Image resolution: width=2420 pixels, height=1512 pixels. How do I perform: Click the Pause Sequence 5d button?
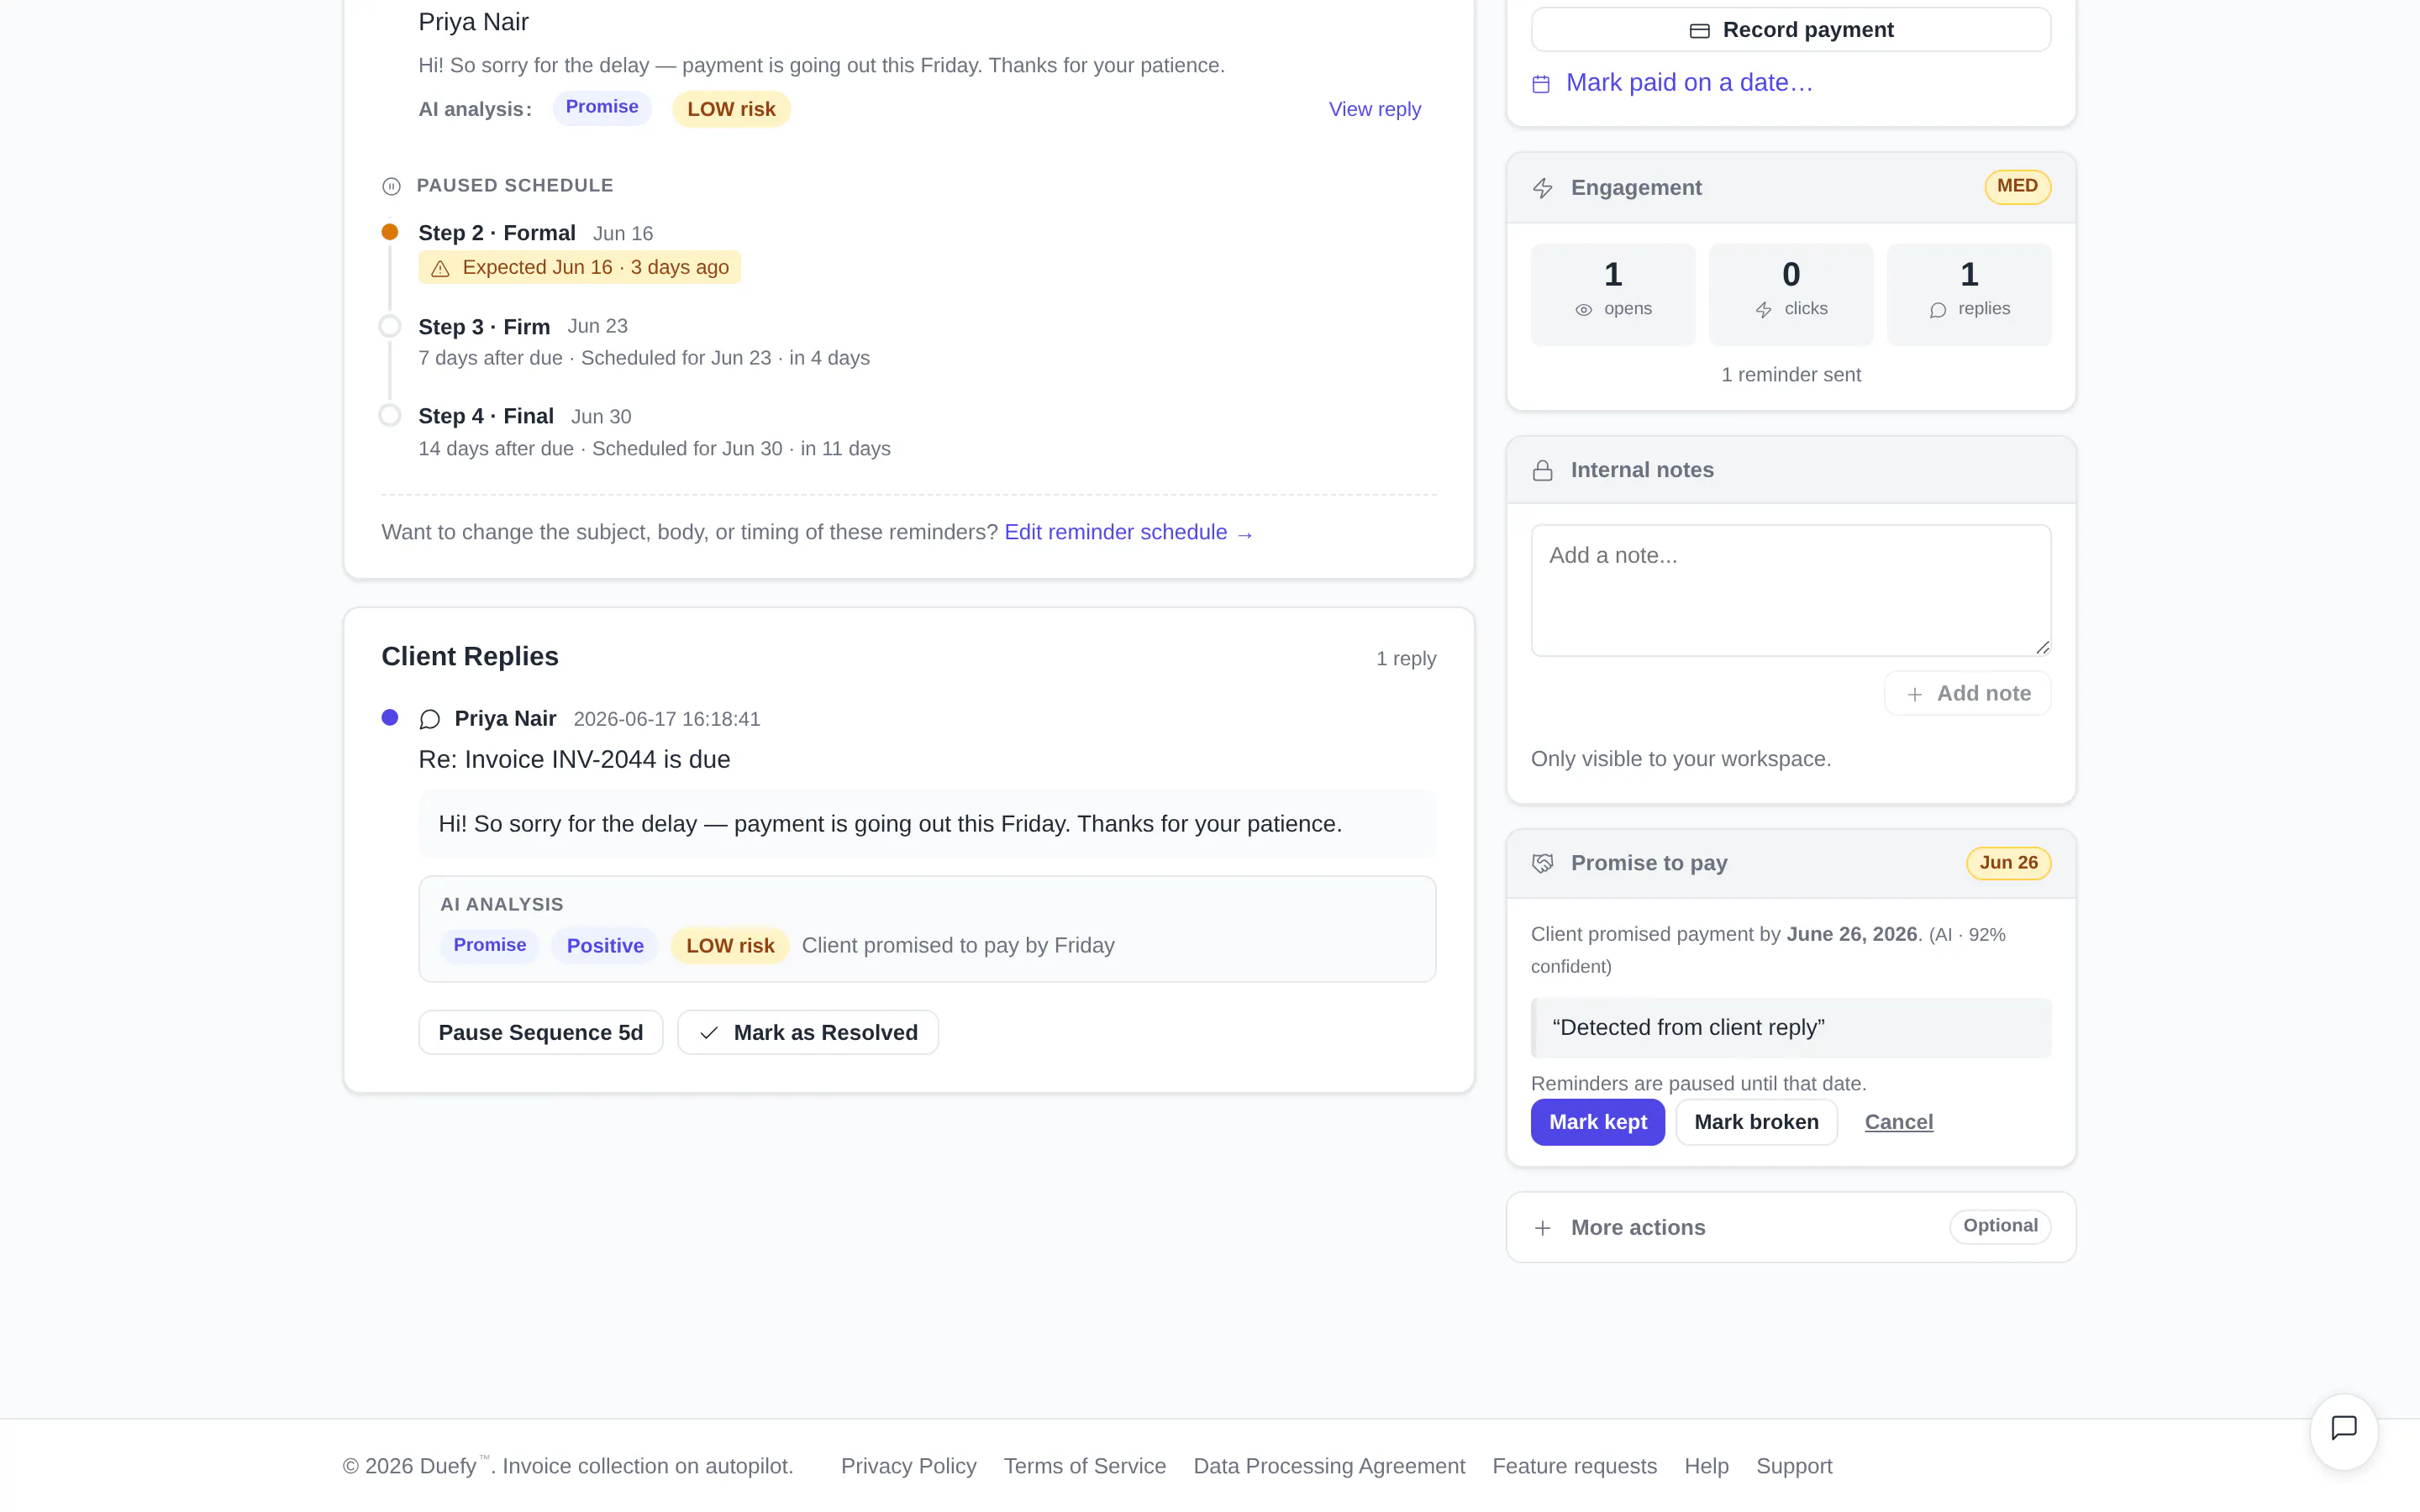click(x=540, y=1032)
